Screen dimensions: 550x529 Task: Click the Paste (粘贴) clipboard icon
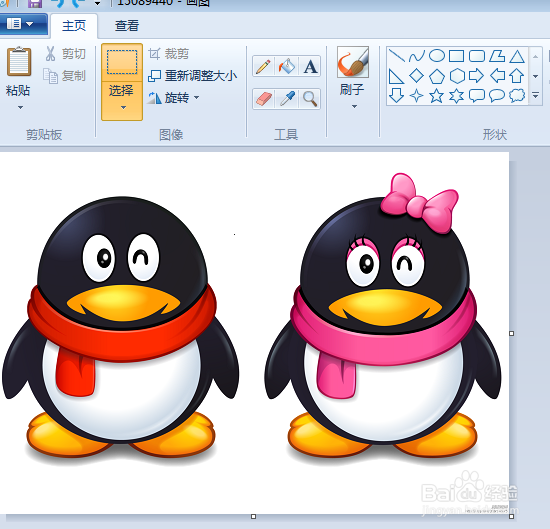pos(19,62)
